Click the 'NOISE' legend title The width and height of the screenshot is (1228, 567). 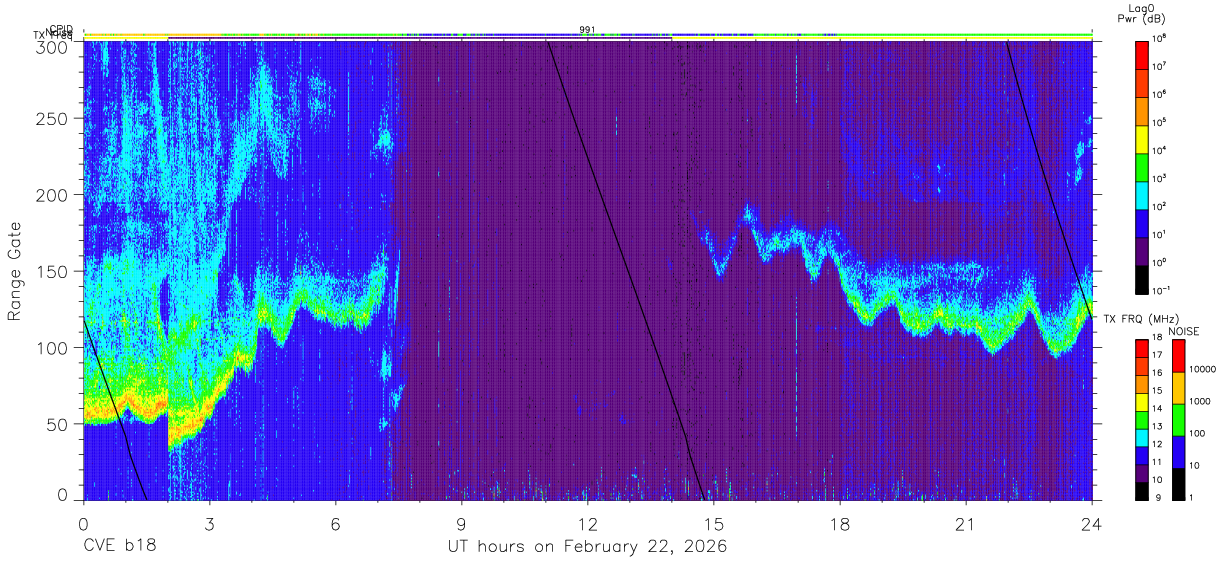click(x=1184, y=331)
